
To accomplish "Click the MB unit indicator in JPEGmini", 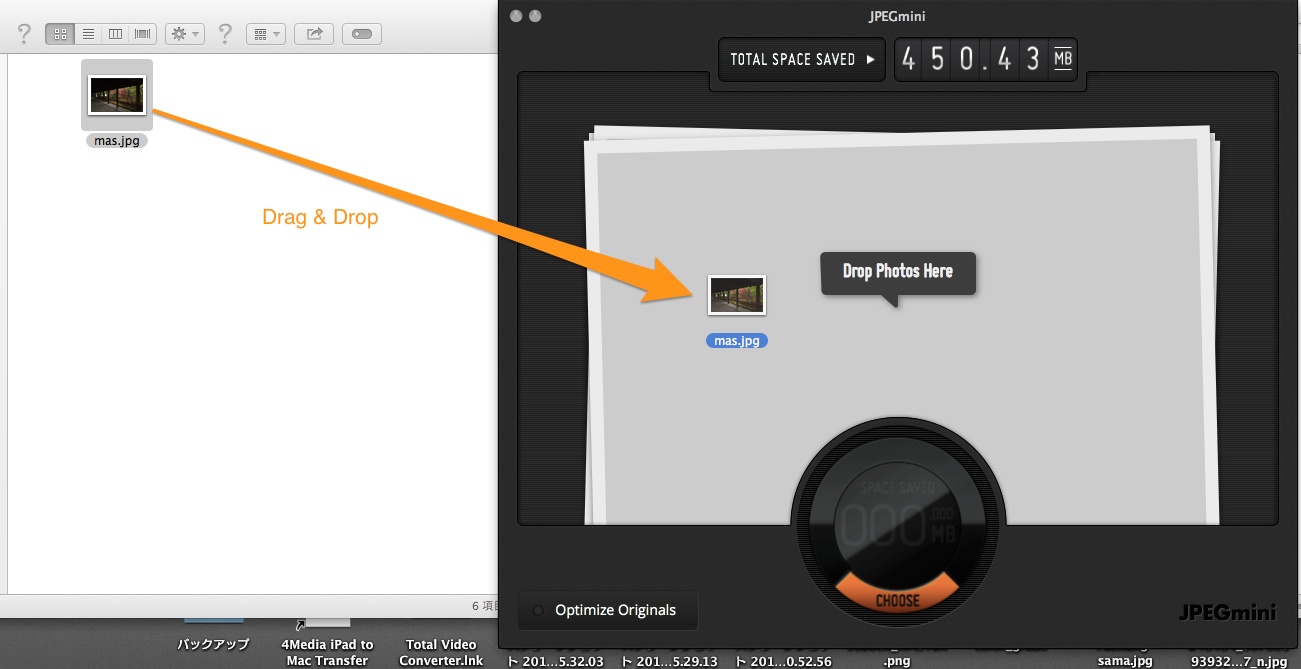I will (x=1062, y=59).
